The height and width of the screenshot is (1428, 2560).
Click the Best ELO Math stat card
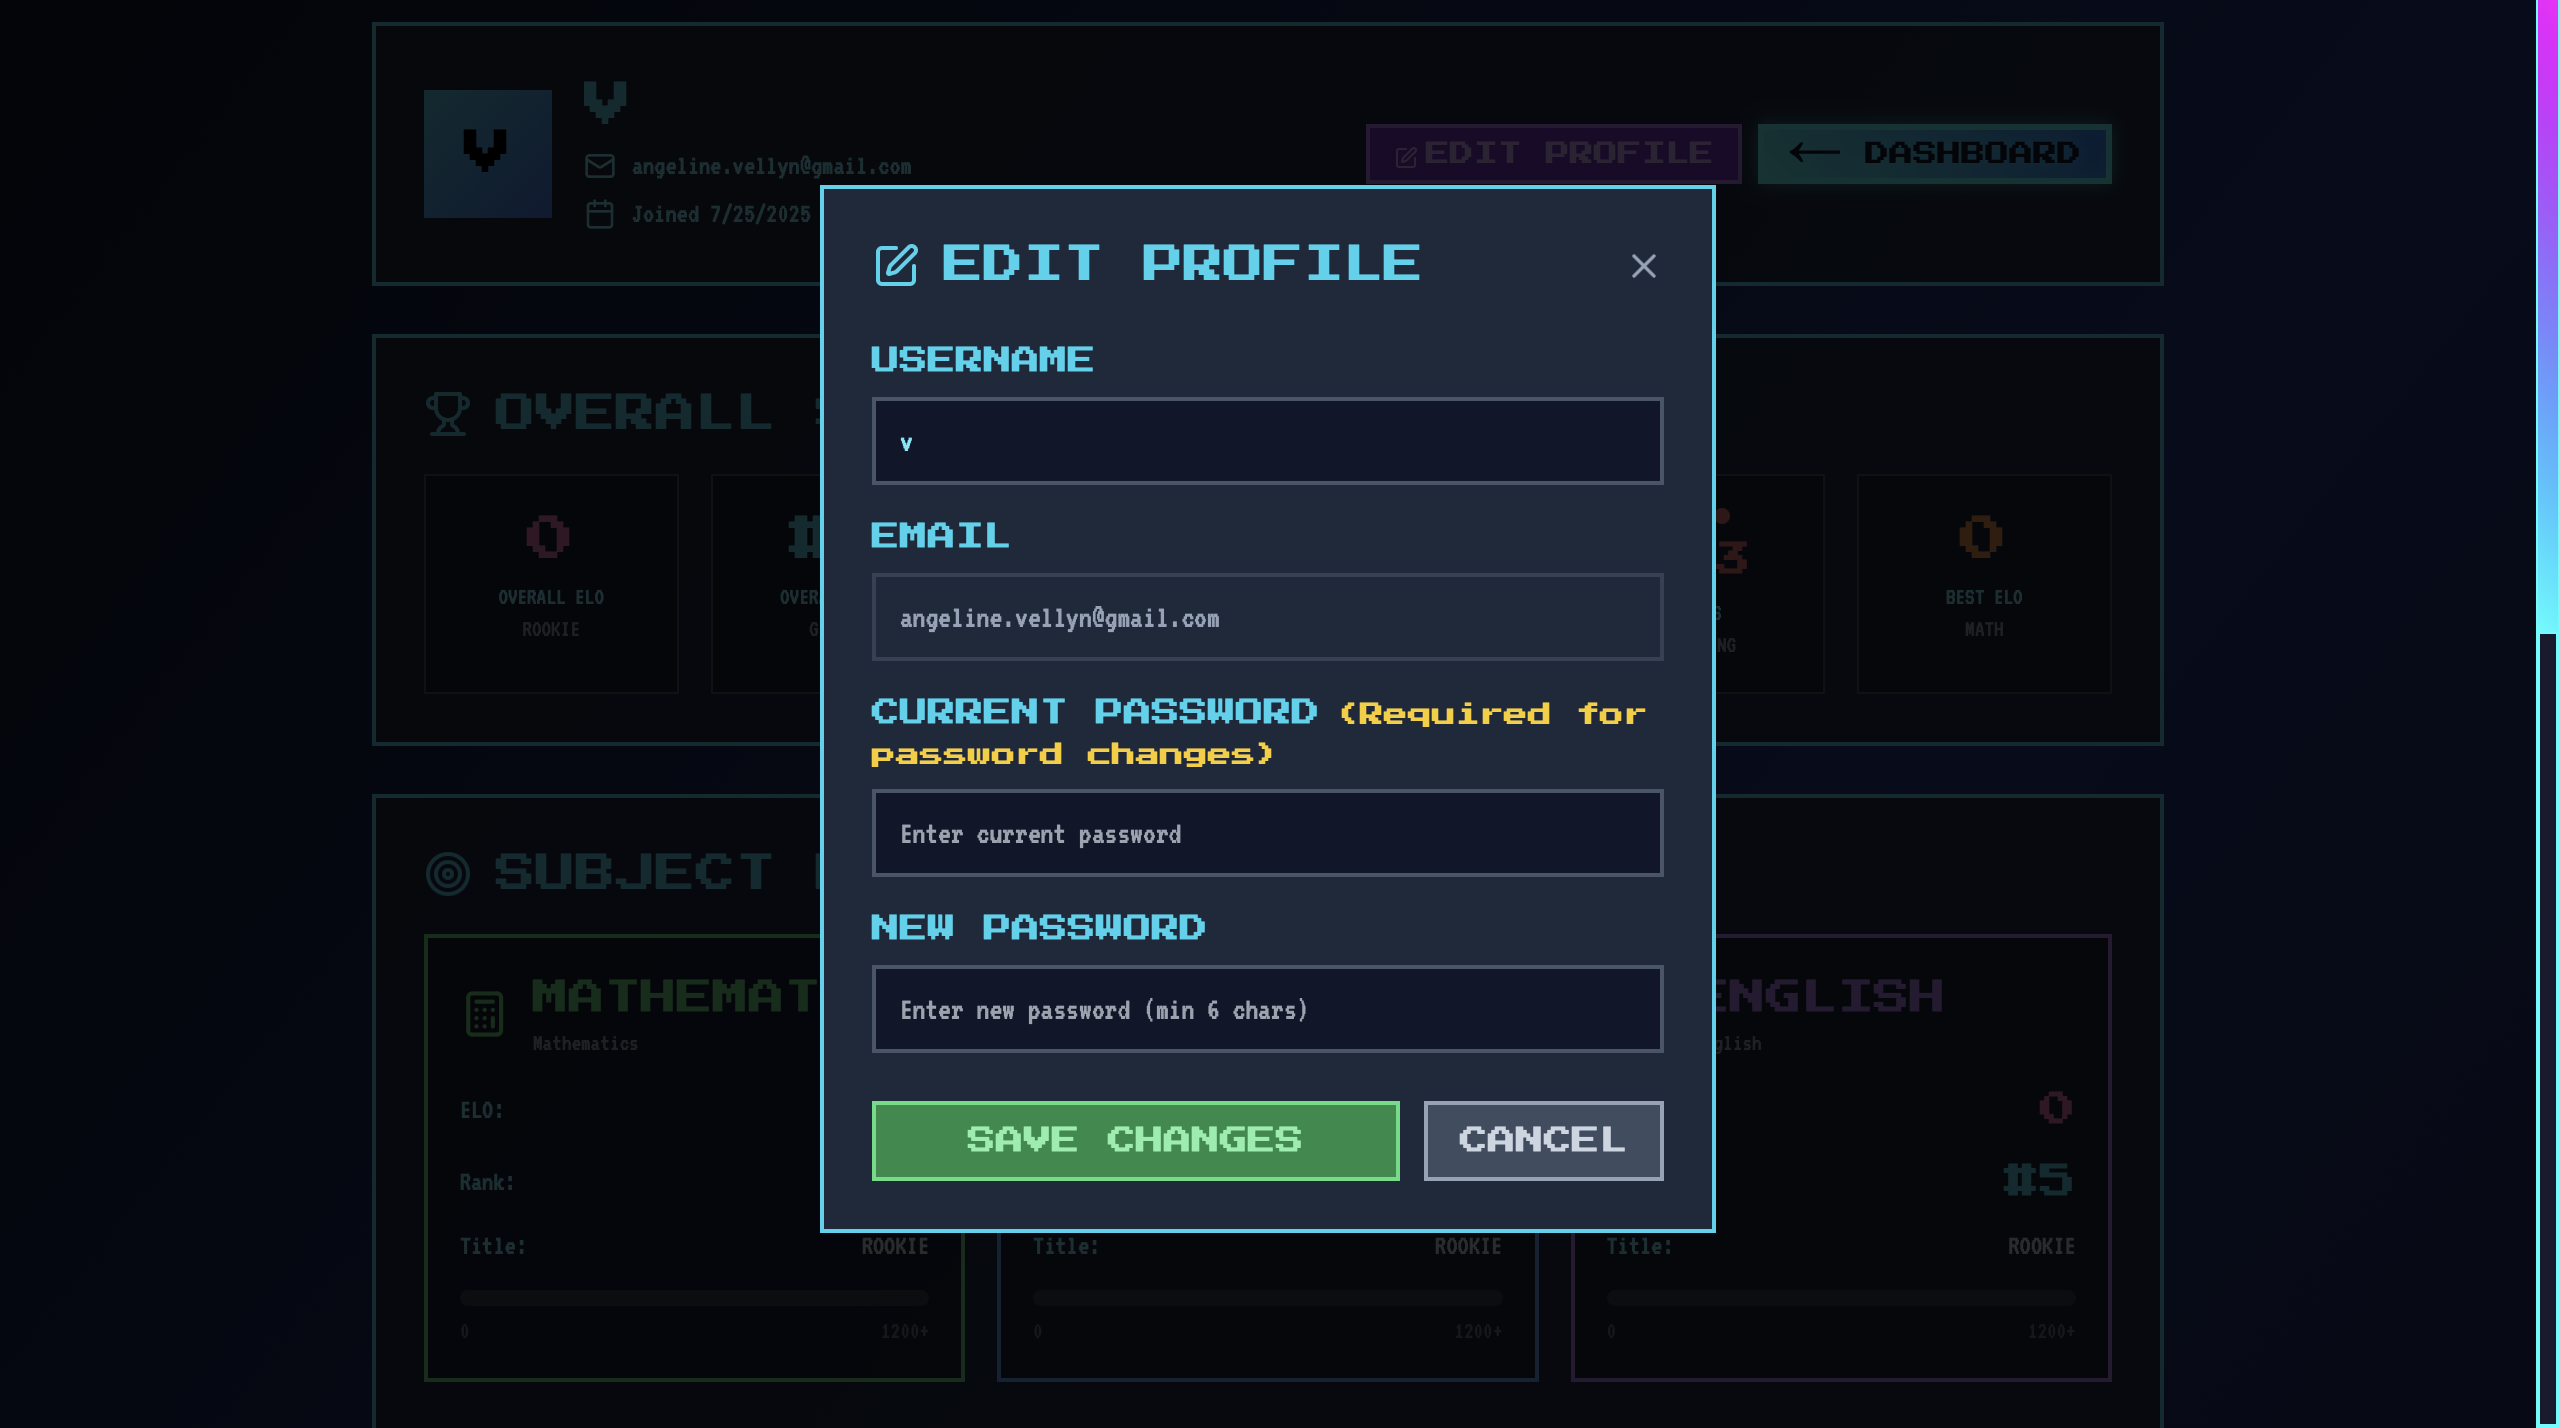pos(1984,583)
